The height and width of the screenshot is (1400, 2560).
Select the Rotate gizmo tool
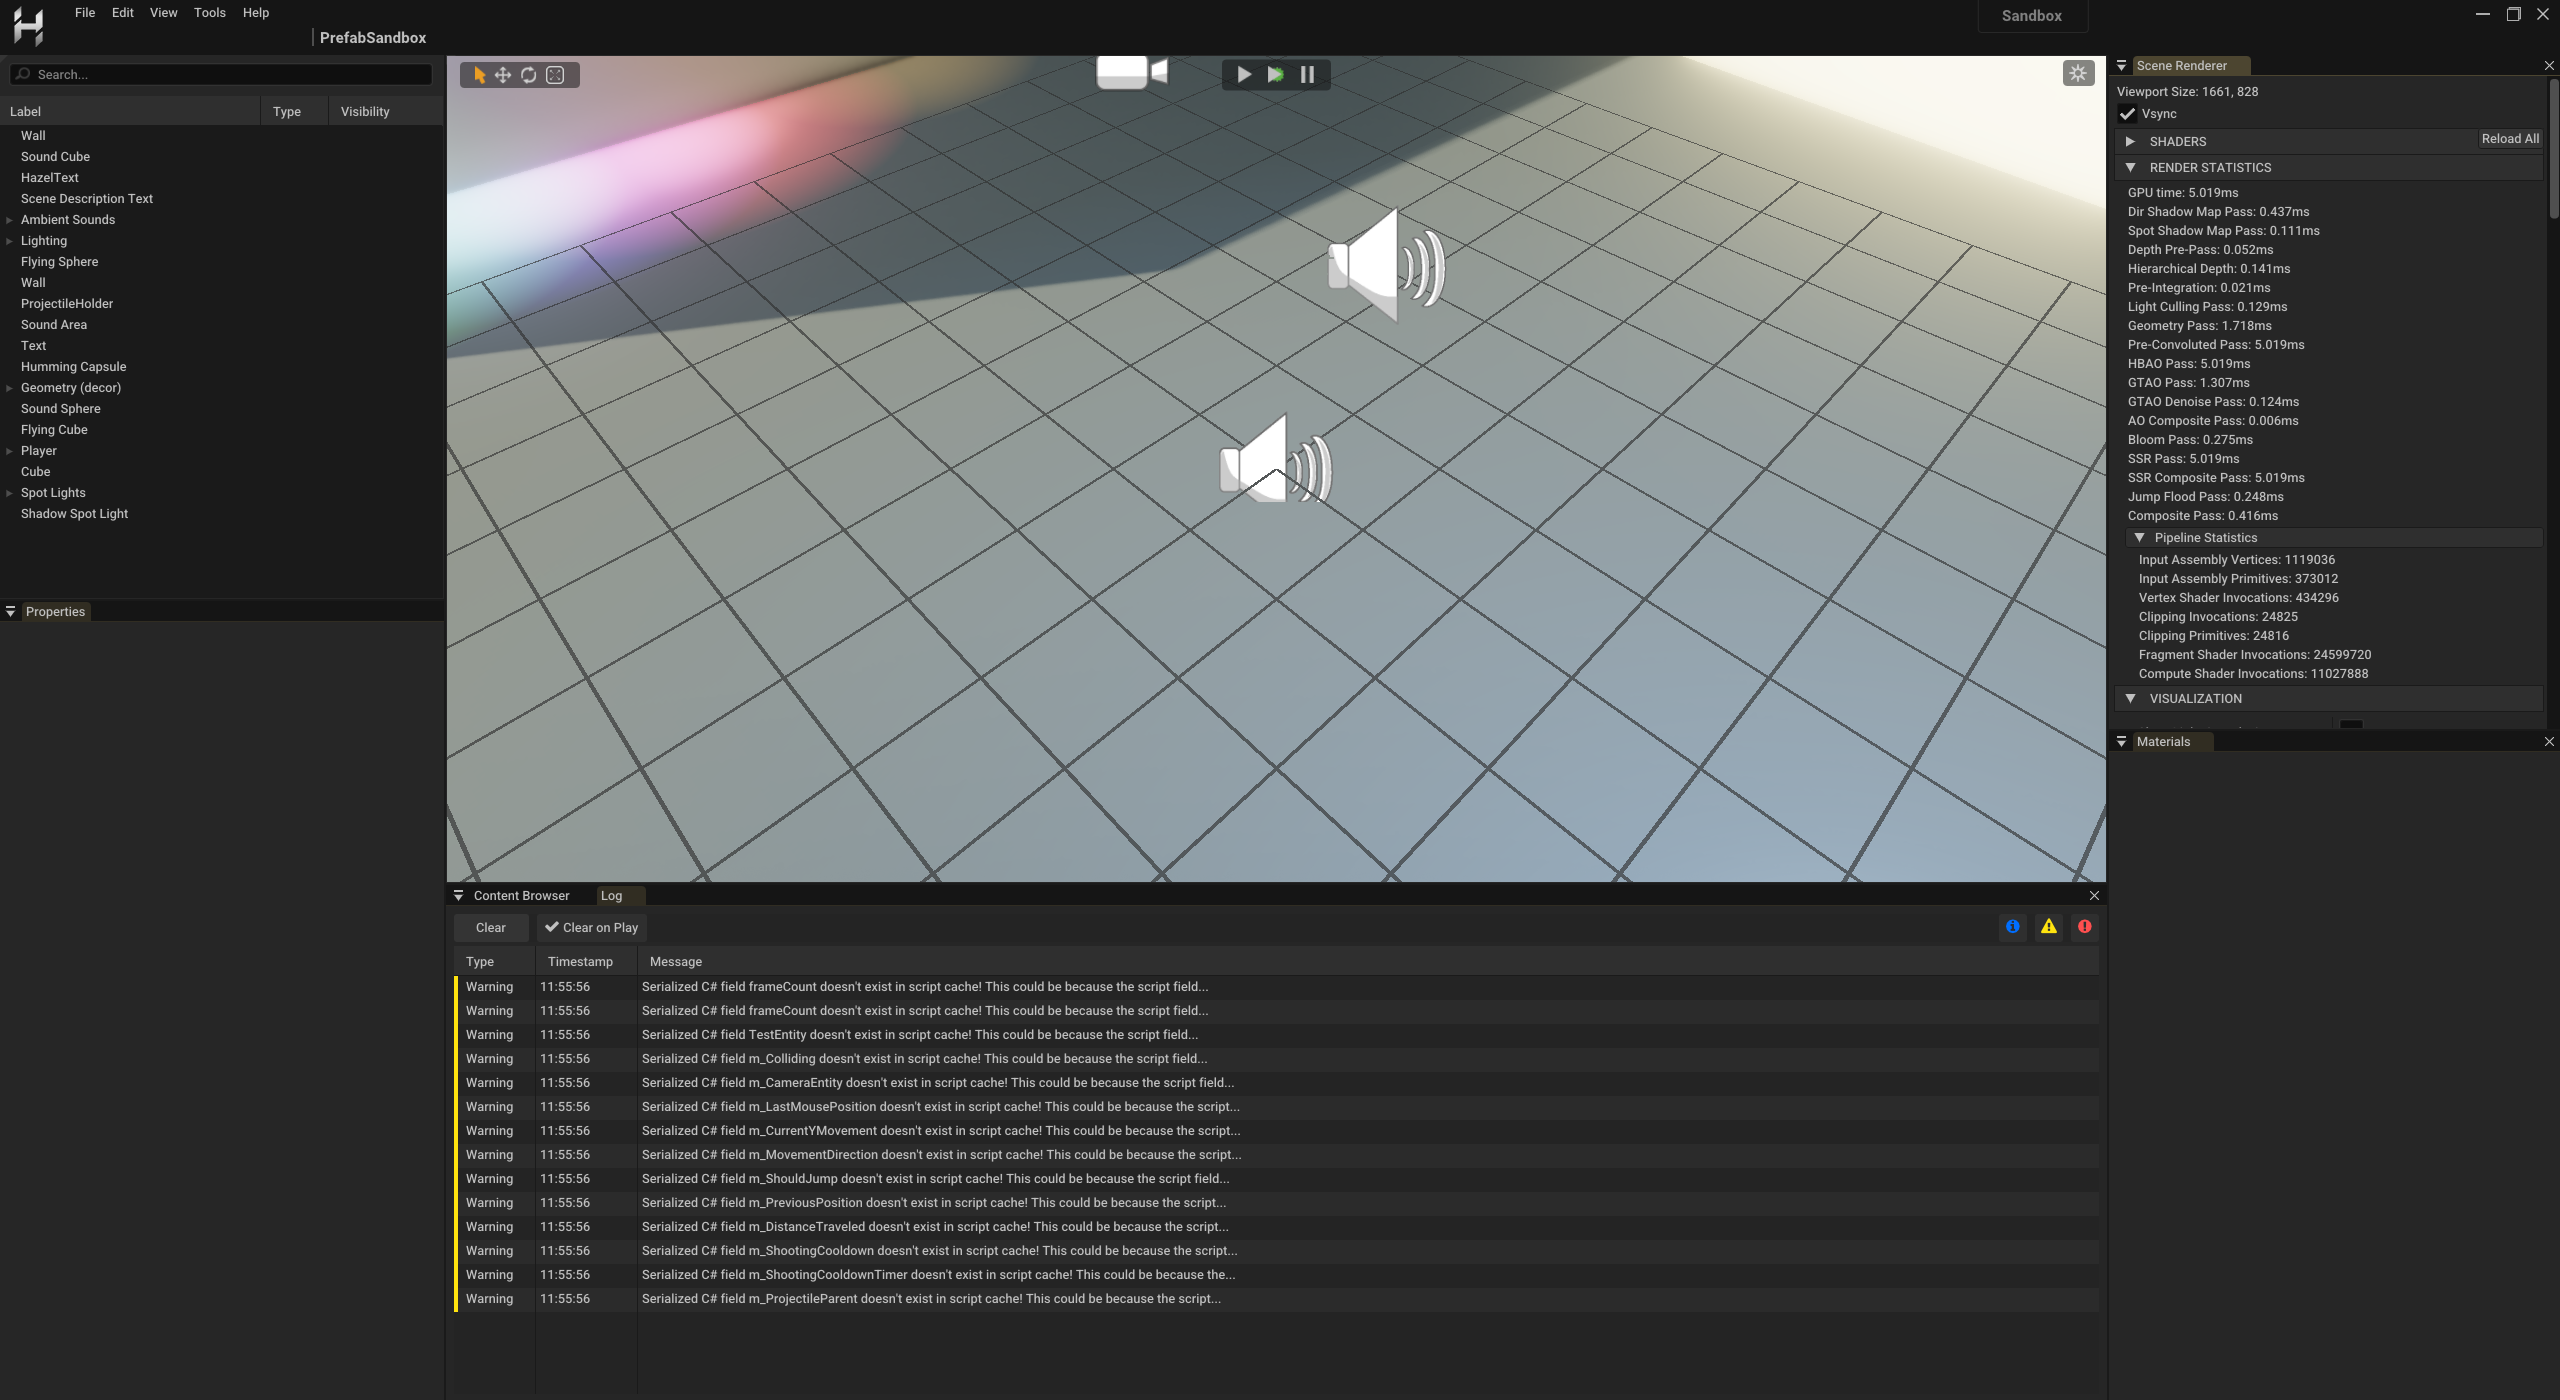click(529, 74)
